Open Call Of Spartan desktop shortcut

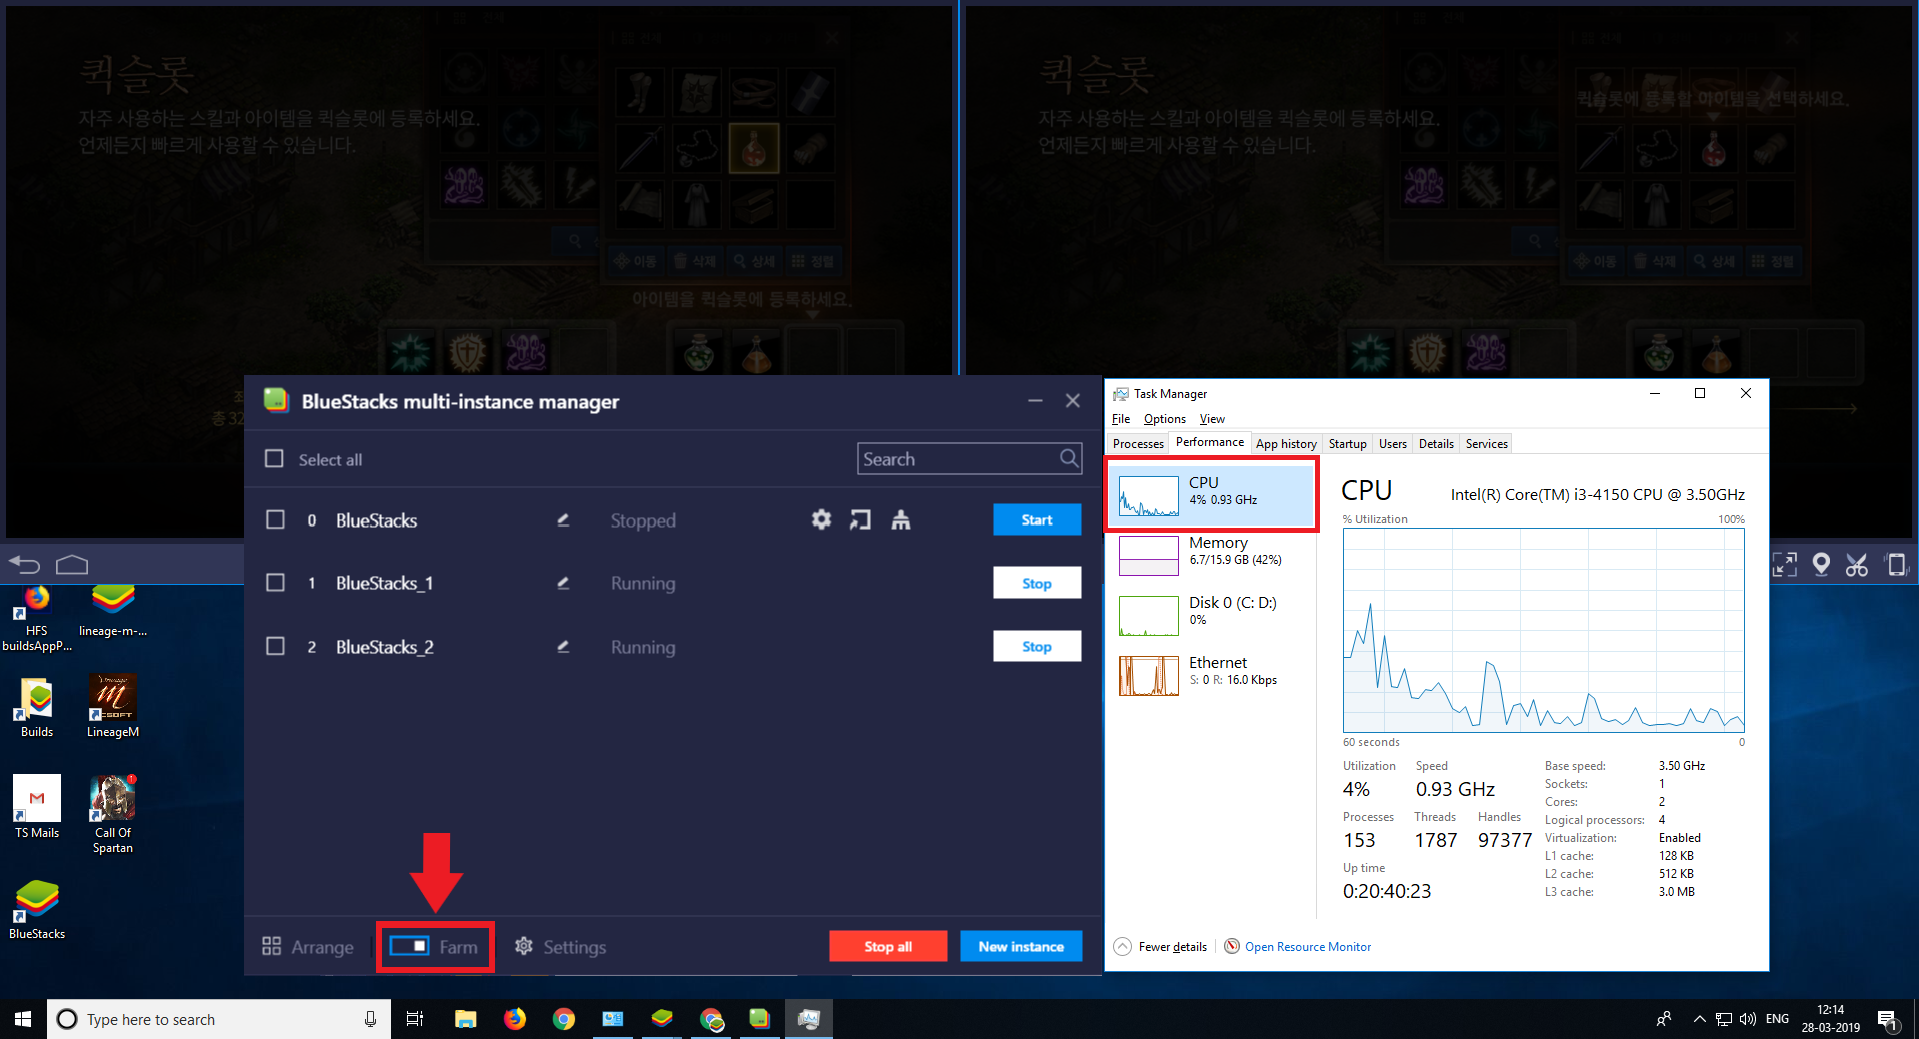point(113,814)
